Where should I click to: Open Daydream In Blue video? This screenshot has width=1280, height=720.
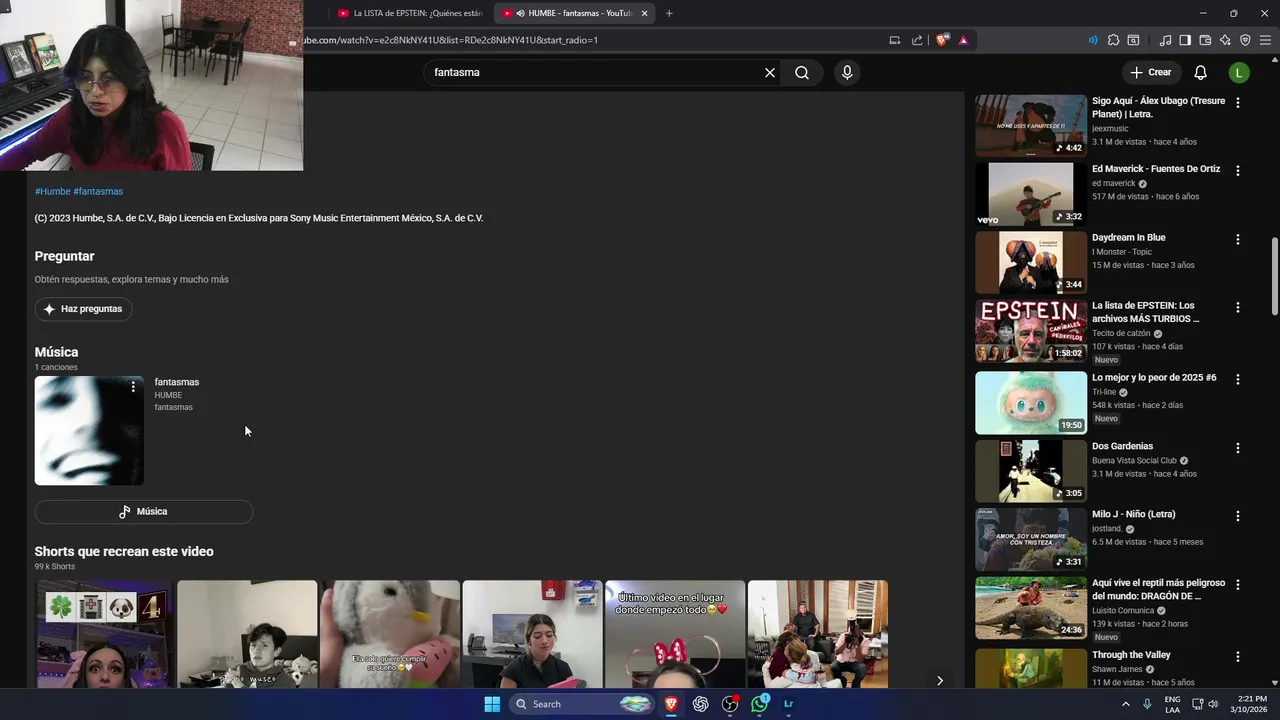point(1031,262)
